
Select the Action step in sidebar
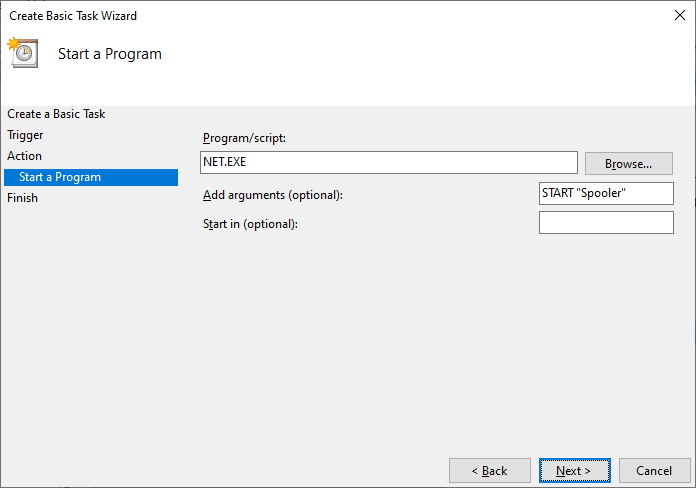pyautogui.click(x=24, y=156)
